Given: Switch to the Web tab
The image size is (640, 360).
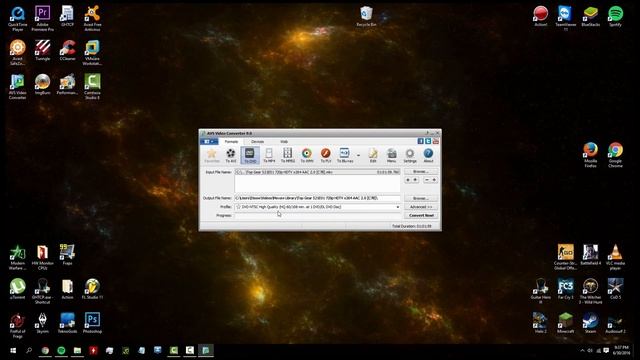Looking at the screenshot, I should tap(284, 141).
